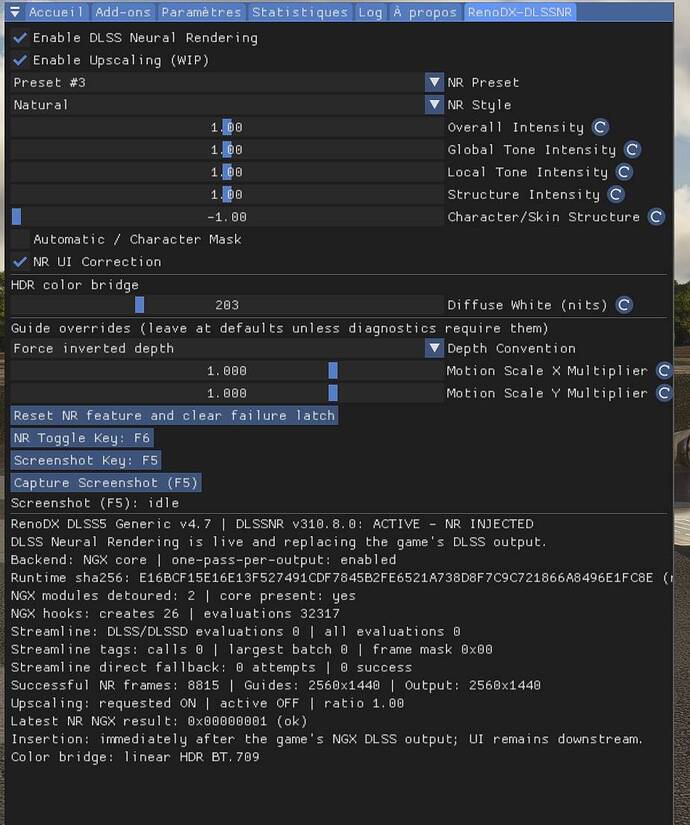This screenshot has width=690, height=825.
Task: Click 'Streamline: DLSS/DLSSD evaluations 0' line
Action: tap(236, 631)
